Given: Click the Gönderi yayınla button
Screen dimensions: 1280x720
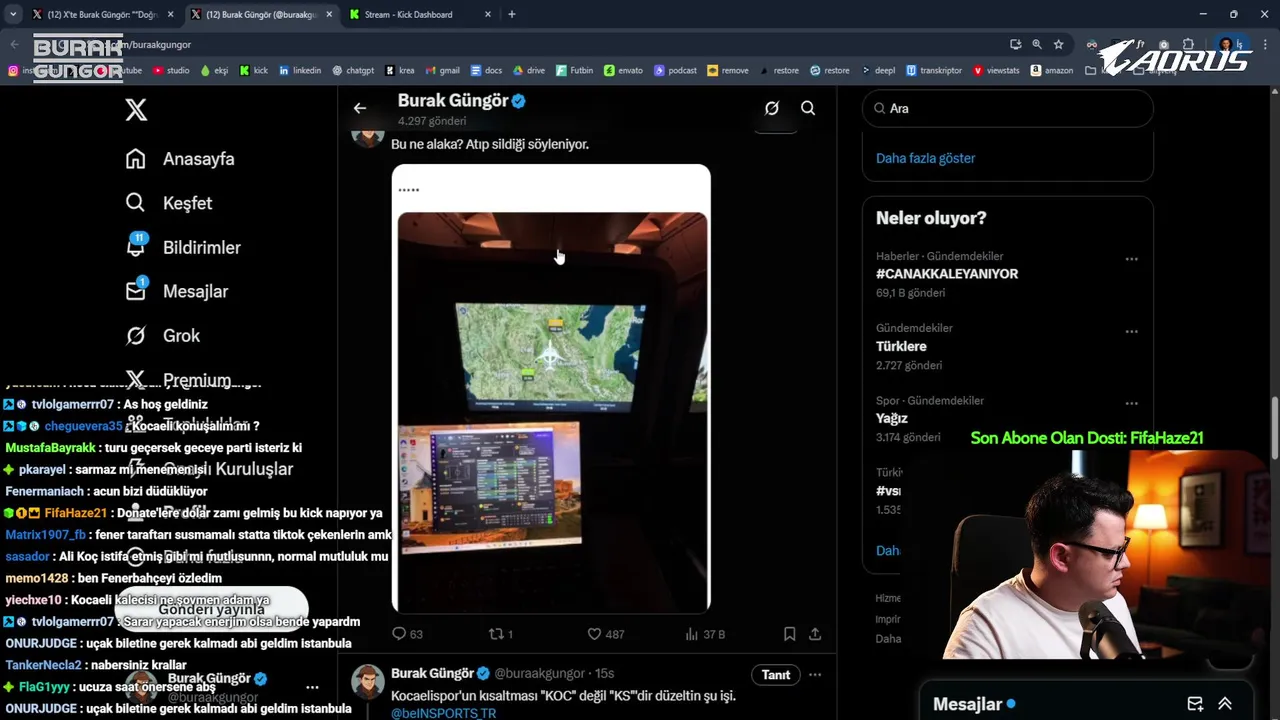Looking at the screenshot, I should [x=211, y=610].
